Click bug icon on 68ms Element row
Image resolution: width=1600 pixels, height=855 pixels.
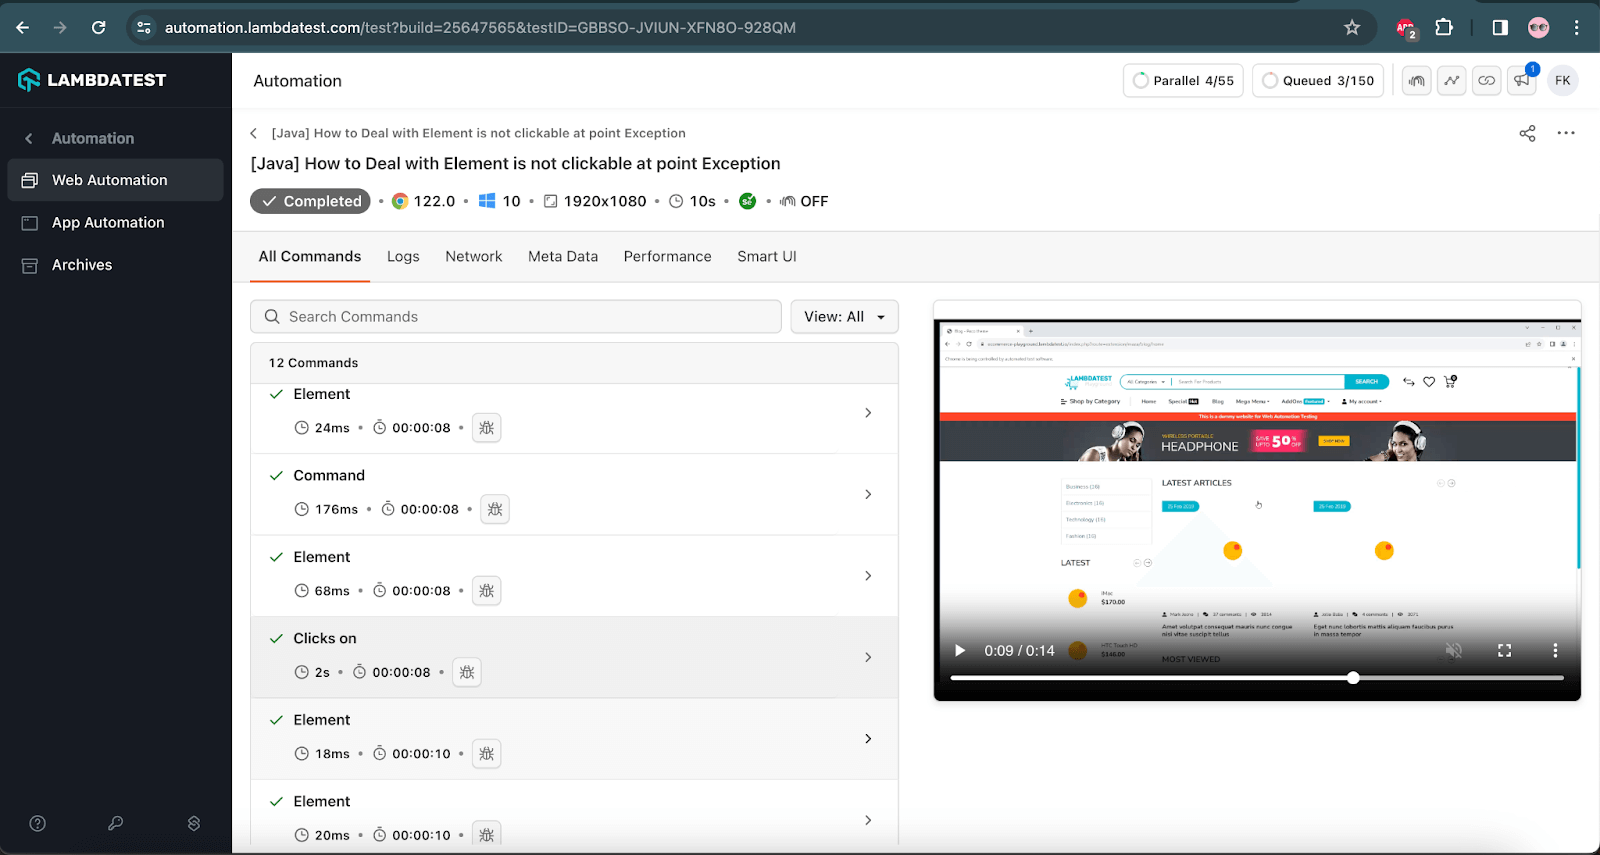click(x=486, y=591)
